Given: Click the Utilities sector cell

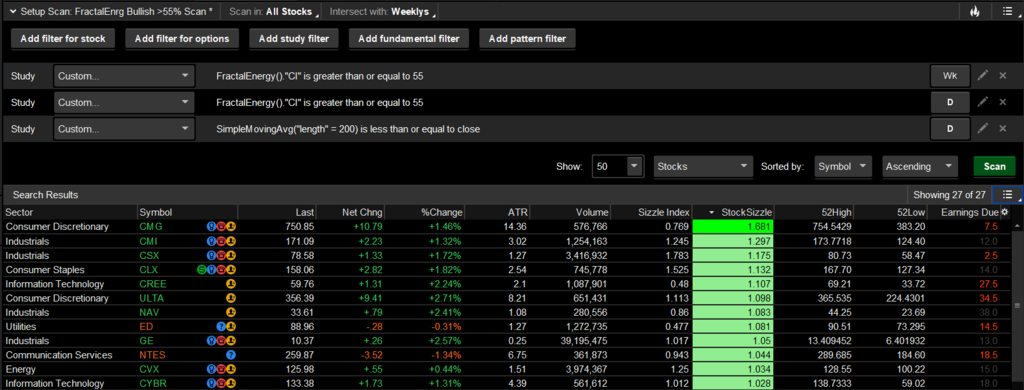Looking at the screenshot, I should pyautogui.click(x=21, y=327).
